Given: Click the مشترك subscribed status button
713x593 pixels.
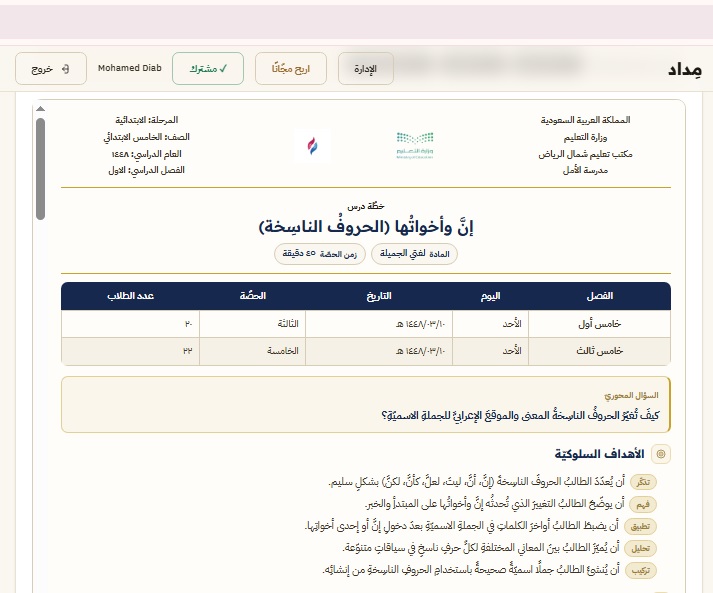Looking at the screenshot, I should [208, 69].
